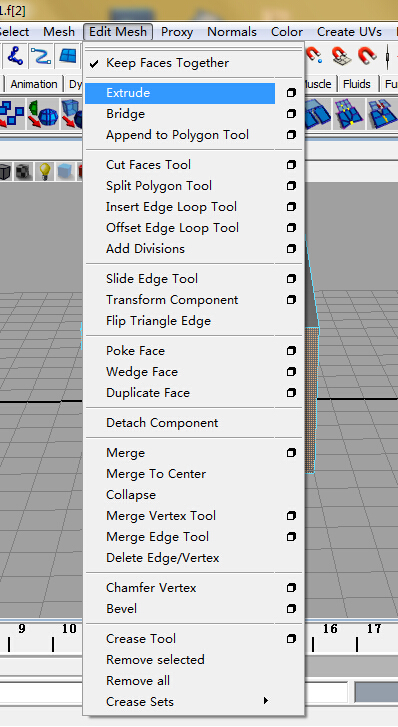The width and height of the screenshot is (398, 727).
Task: Open the Normals menu
Action: [232, 32]
